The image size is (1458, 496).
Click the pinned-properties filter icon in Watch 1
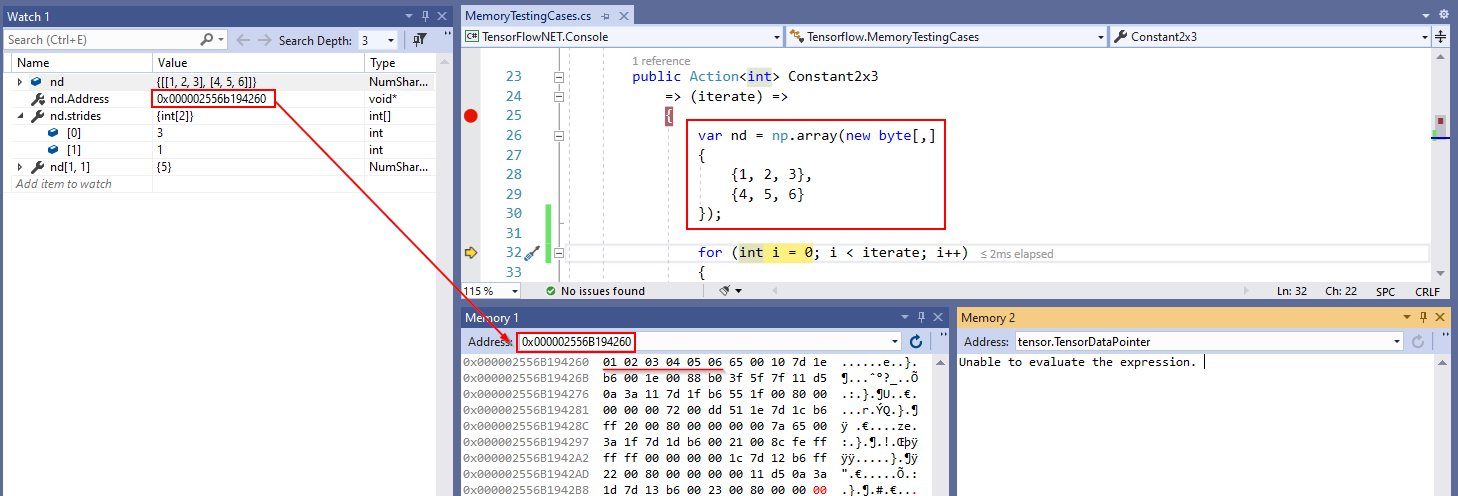coord(420,40)
